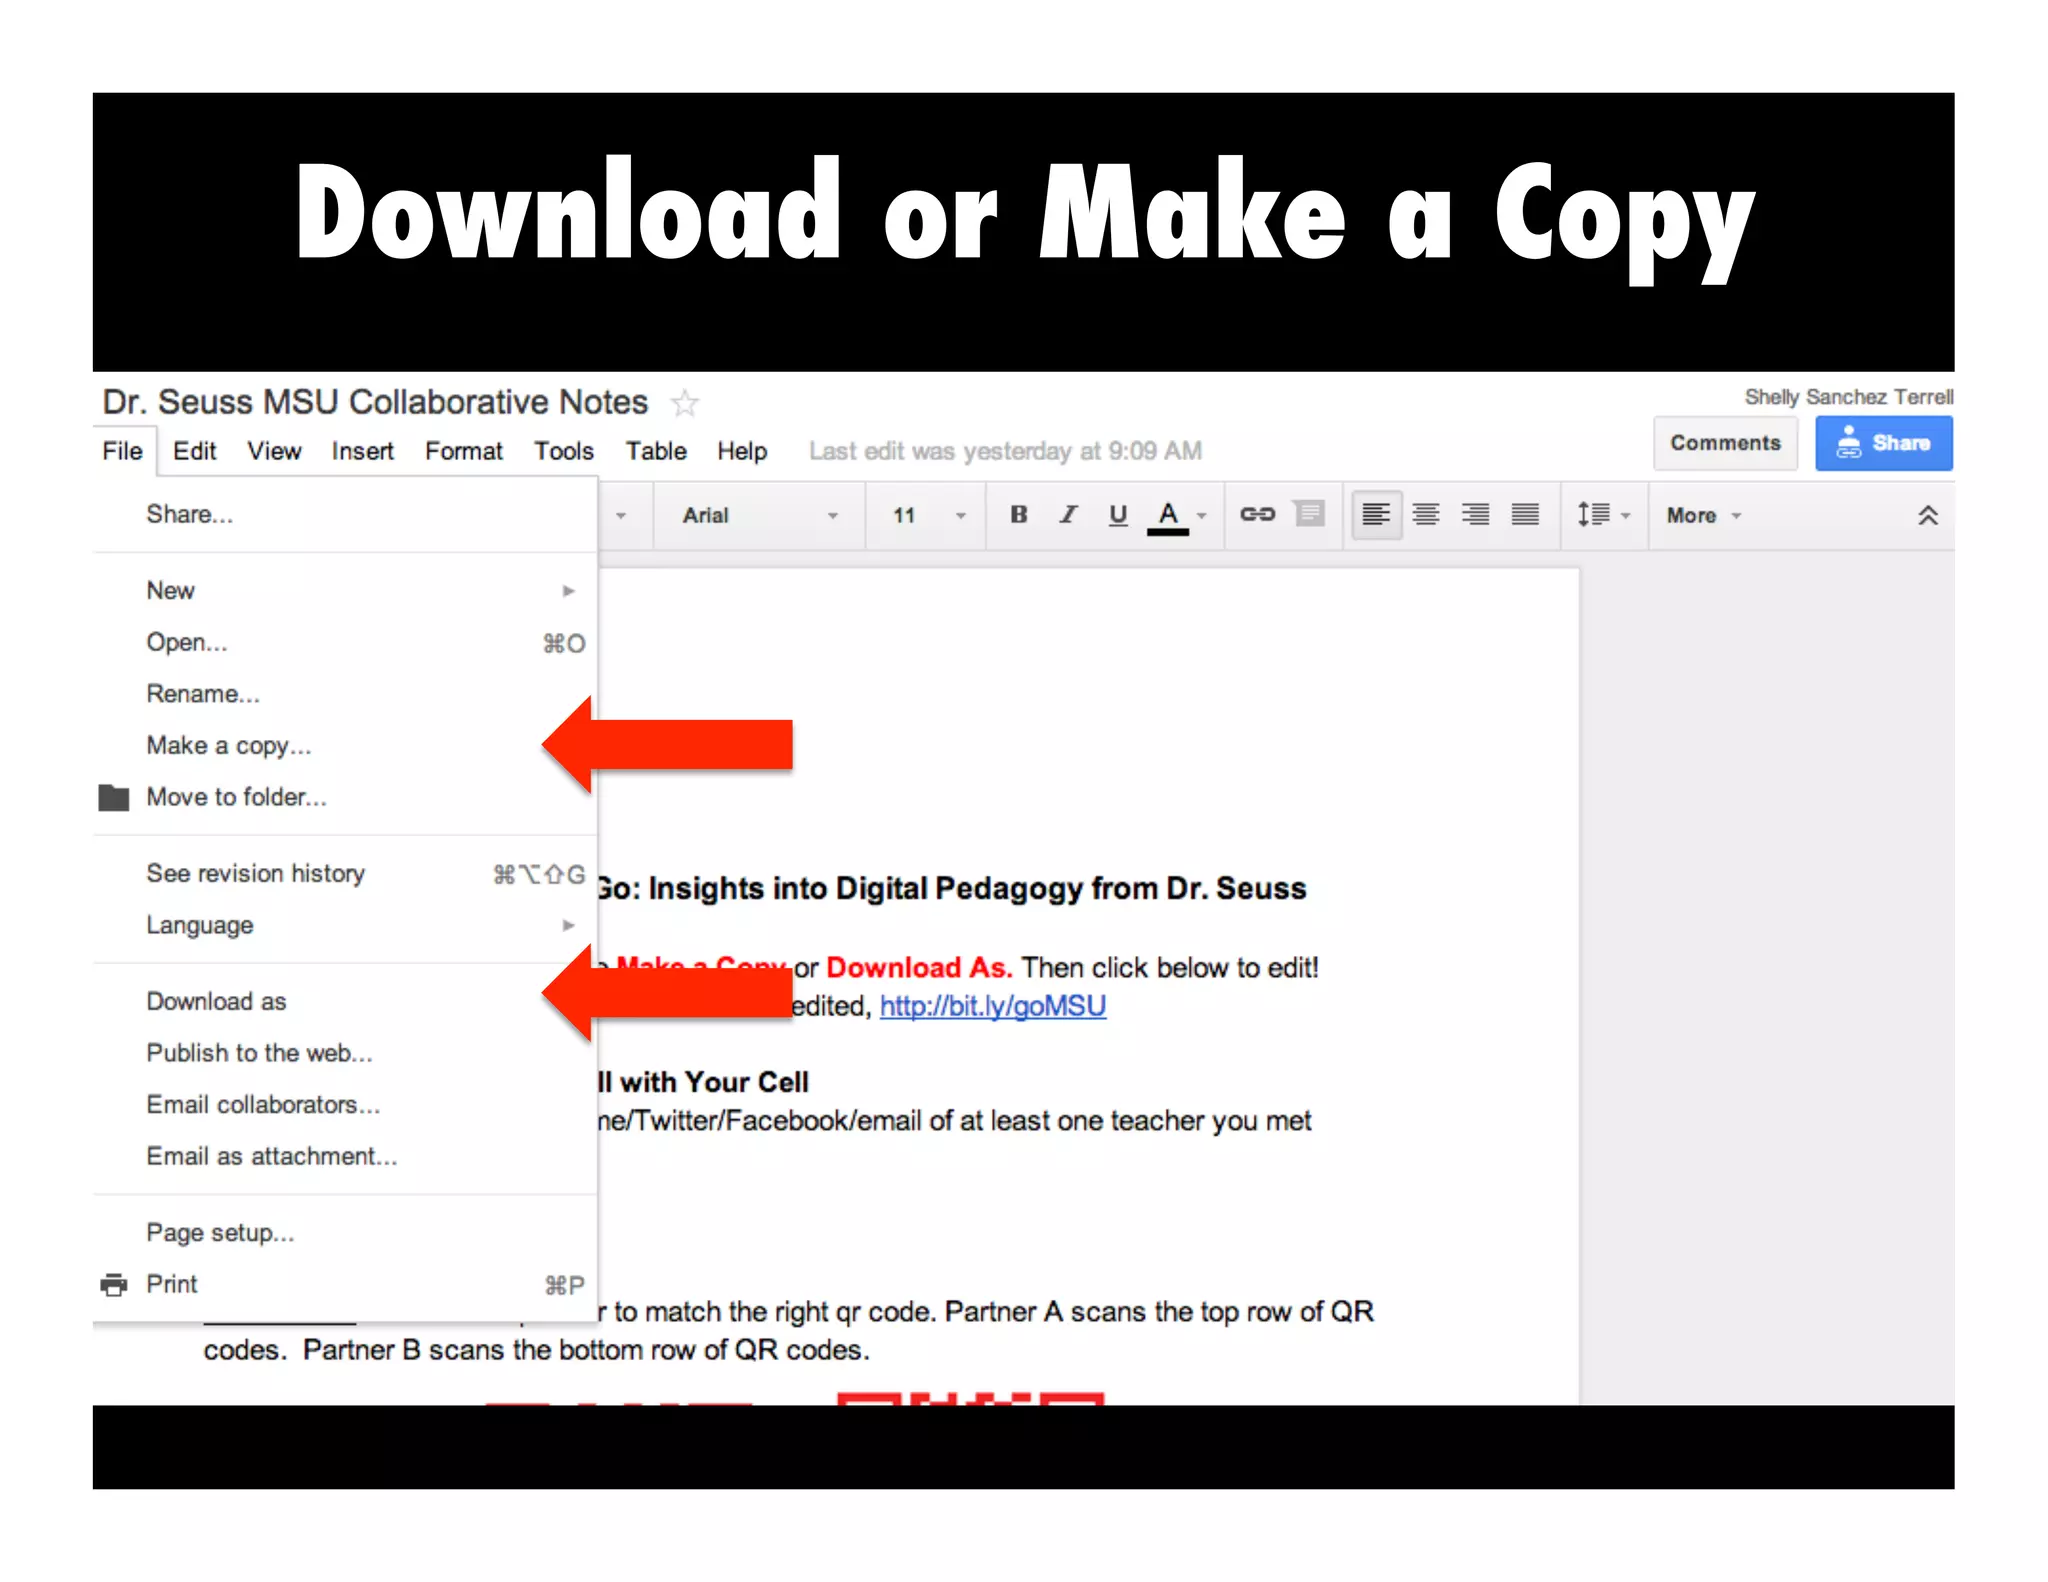Open the Table menu
2048x1582 pixels.
tap(656, 452)
